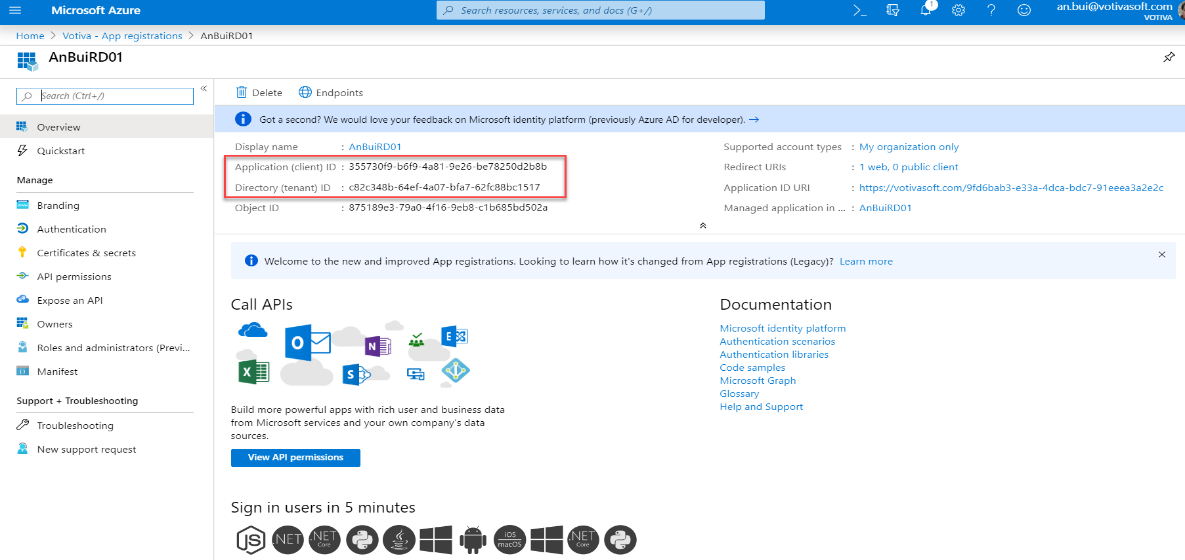Viewport: 1185px width, 560px height.
Task: Click the Delete trash icon
Action: coord(242,92)
